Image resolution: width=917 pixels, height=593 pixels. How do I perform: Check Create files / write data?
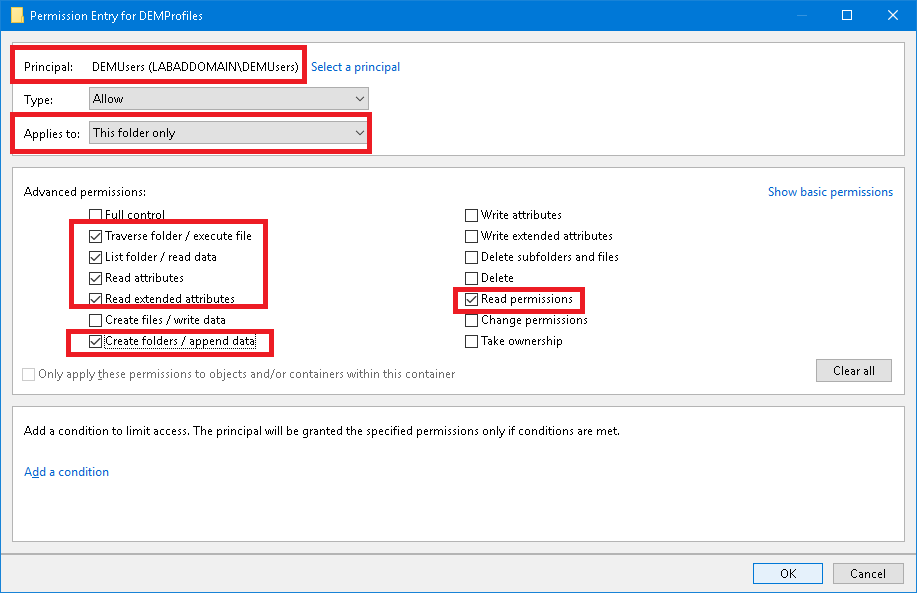95,320
